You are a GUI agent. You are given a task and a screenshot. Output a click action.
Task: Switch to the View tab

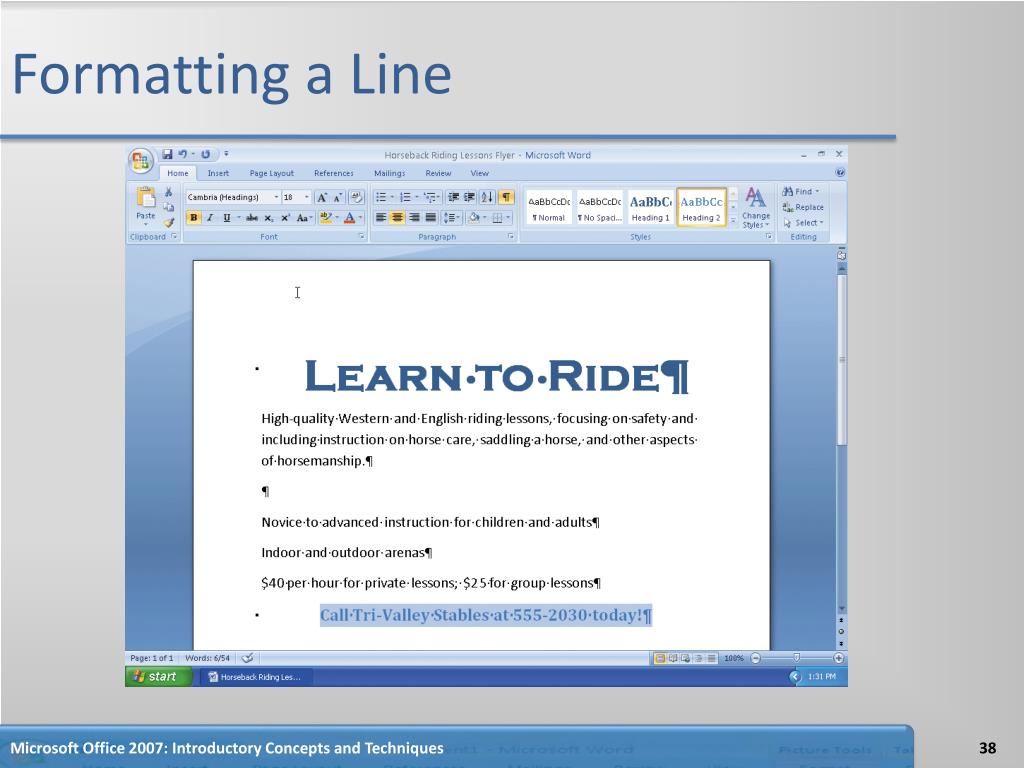pos(480,173)
